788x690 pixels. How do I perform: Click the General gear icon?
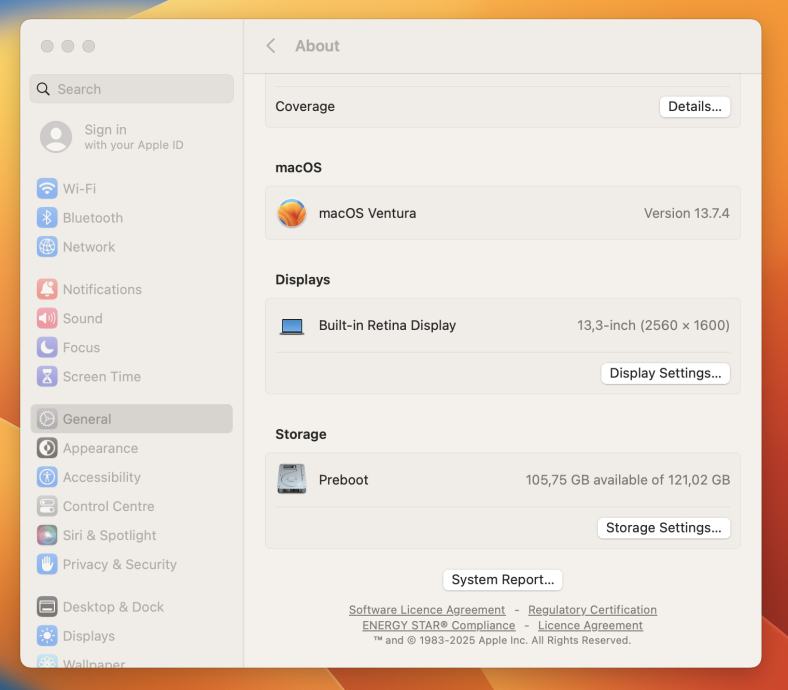pos(47,419)
